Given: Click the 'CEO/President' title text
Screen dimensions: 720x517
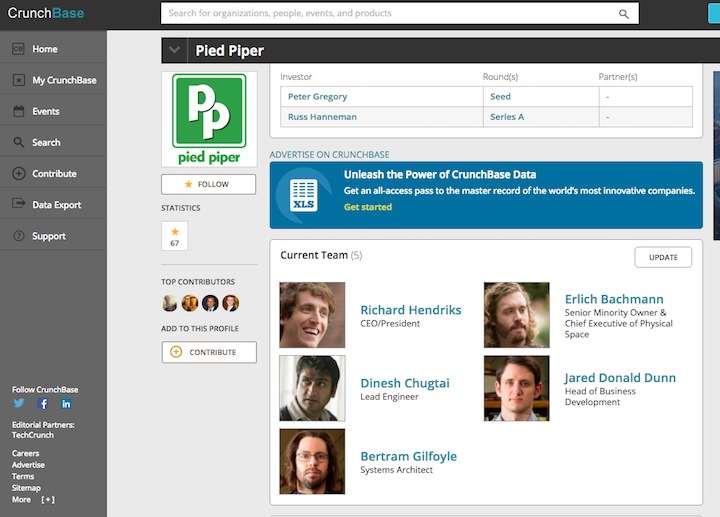Looking at the screenshot, I should (390, 323).
